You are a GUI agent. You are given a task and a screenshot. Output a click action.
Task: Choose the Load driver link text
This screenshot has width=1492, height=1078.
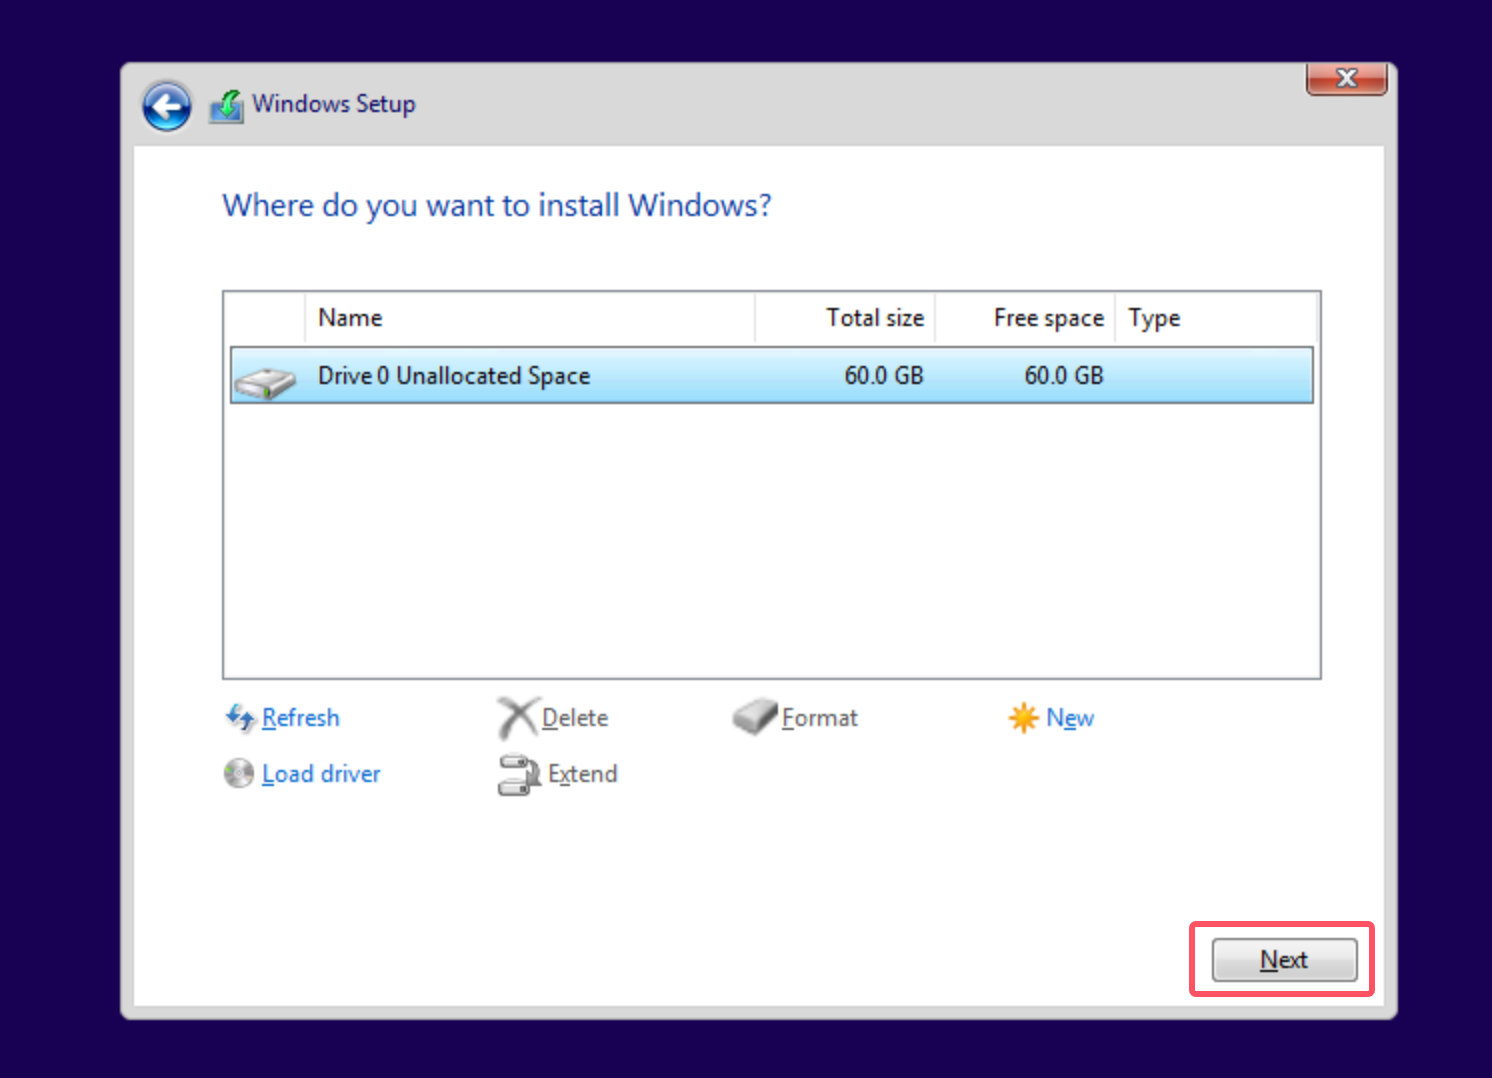[x=321, y=774]
